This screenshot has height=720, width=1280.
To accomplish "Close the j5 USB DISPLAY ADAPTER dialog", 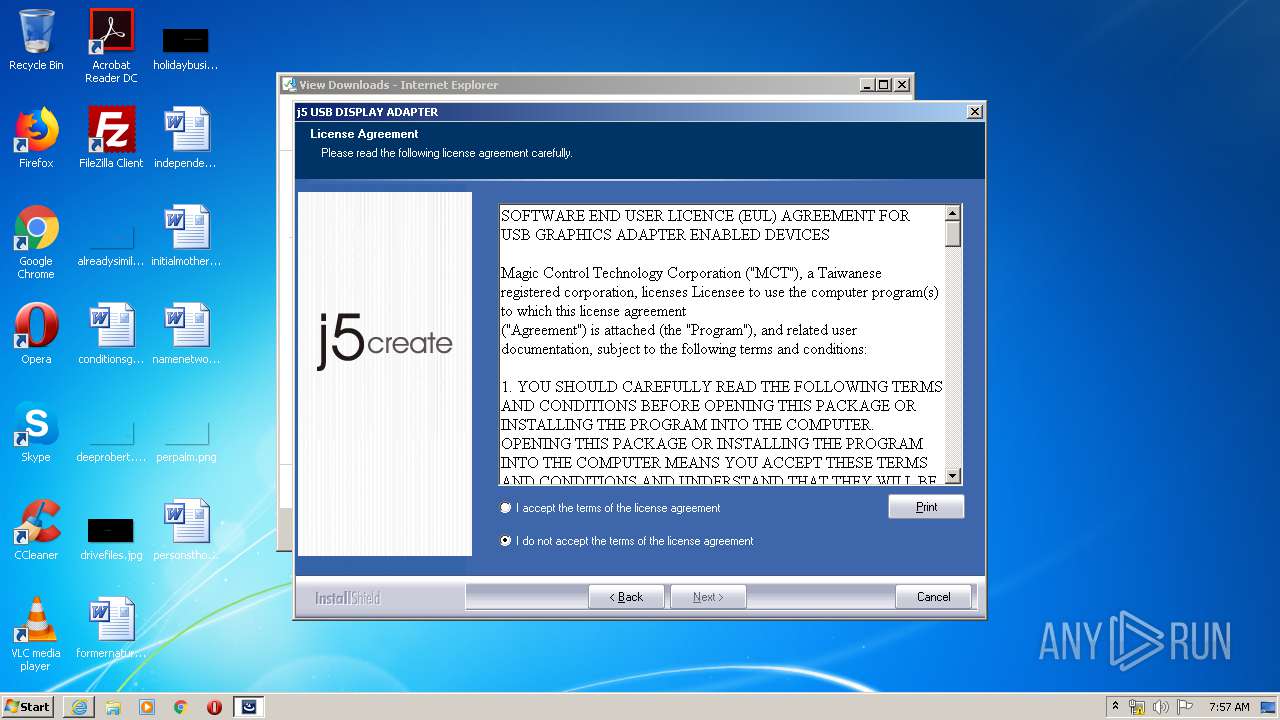I will click(x=974, y=112).
